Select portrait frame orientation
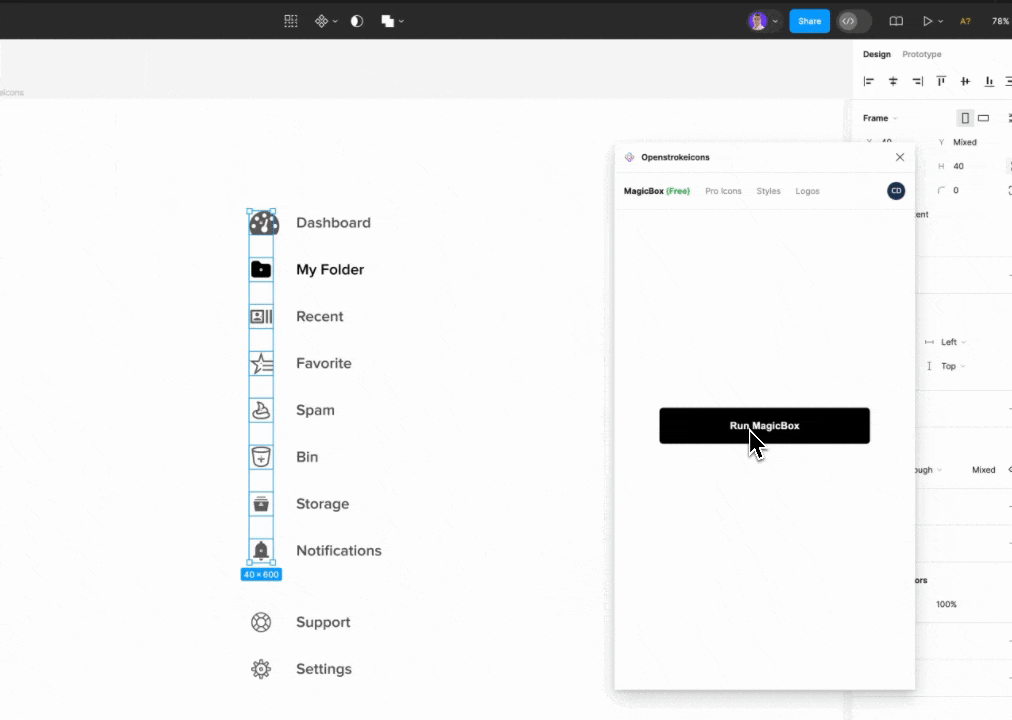The image size is (1012, 720). pyautogui.click(x=964, y=117)
